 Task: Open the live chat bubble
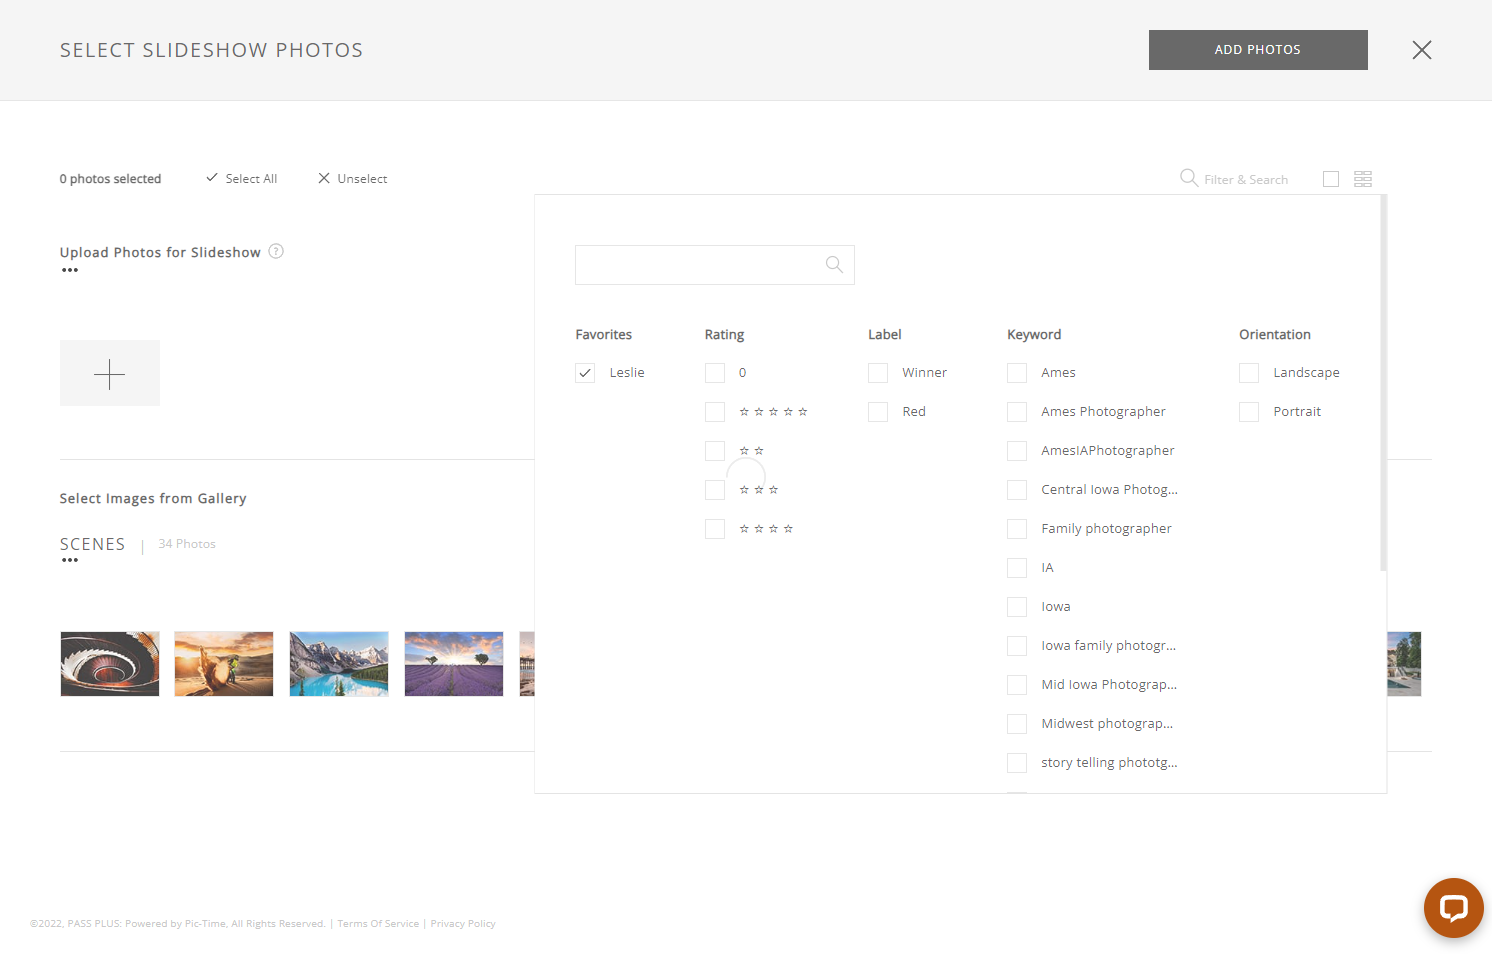tap(1453, 908)
